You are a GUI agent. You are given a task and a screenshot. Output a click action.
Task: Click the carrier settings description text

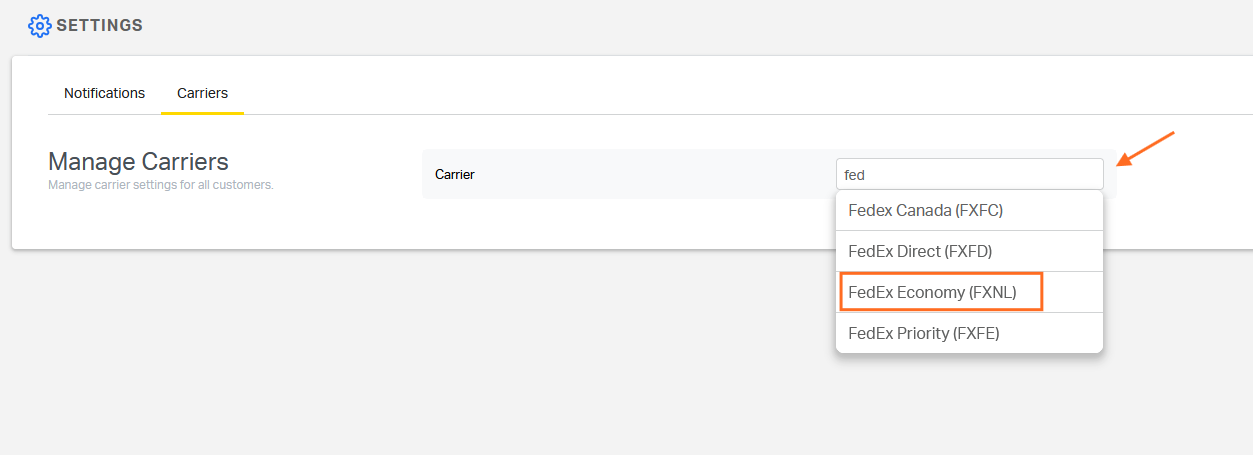[161, 185]
